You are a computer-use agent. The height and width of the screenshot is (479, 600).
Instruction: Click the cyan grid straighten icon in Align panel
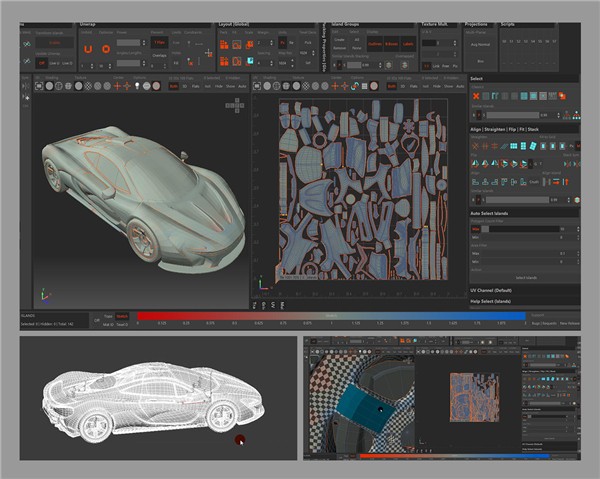(x=514, y=146)
